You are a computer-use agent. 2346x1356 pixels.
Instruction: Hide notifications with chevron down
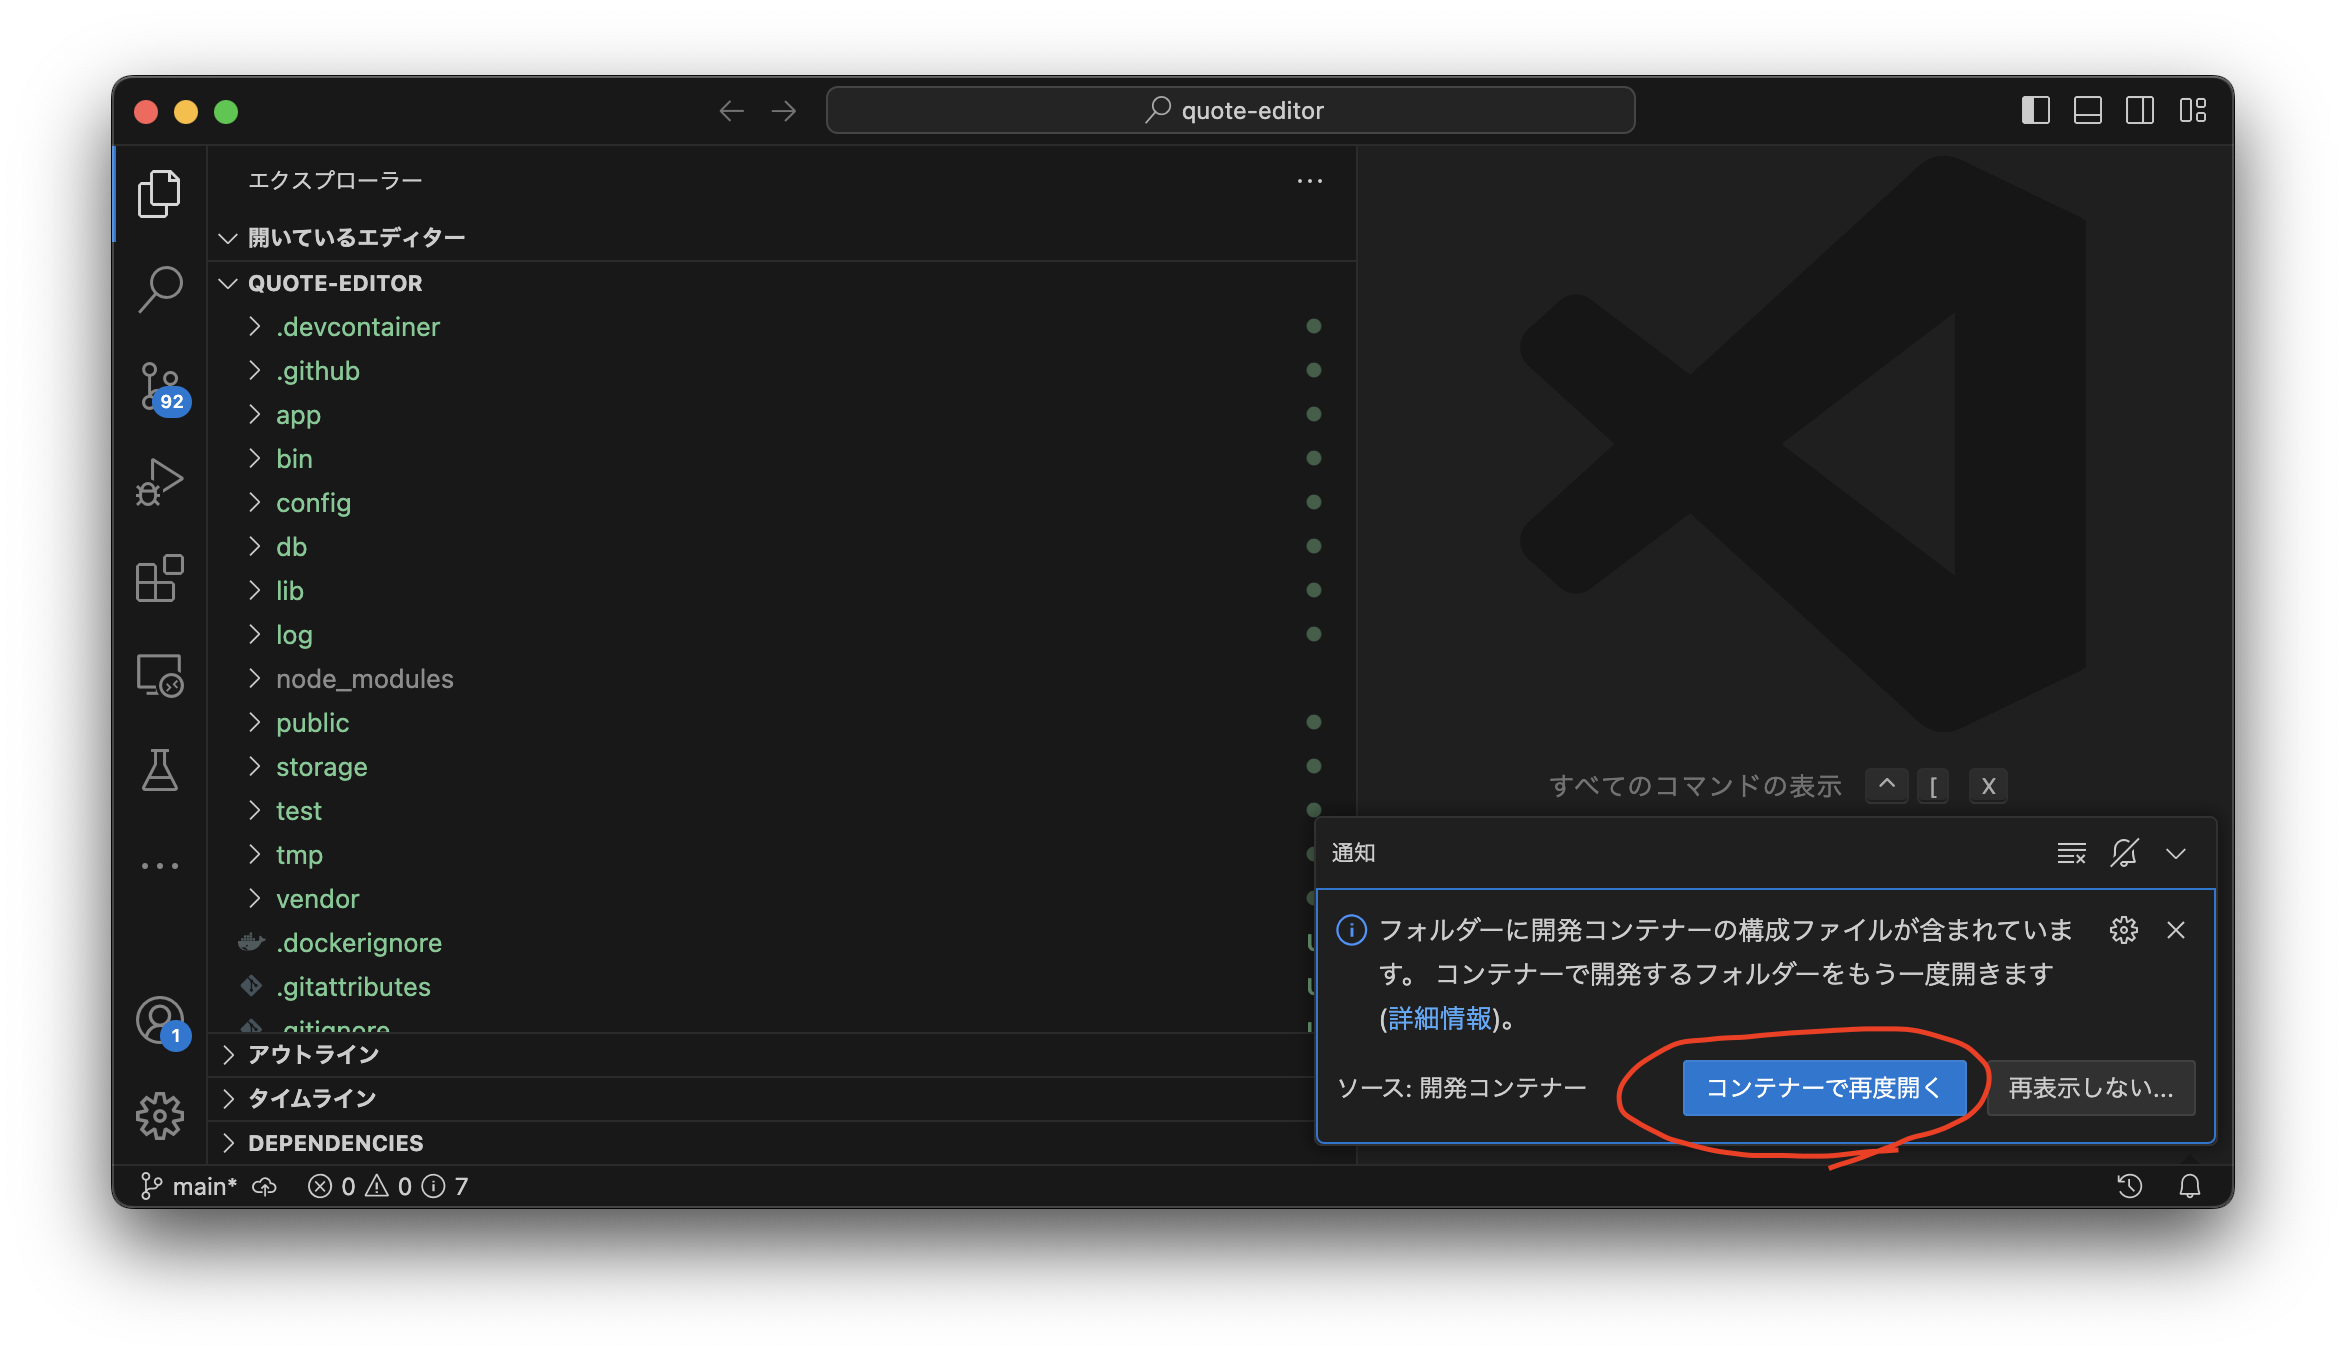[x=2176, y=853]
